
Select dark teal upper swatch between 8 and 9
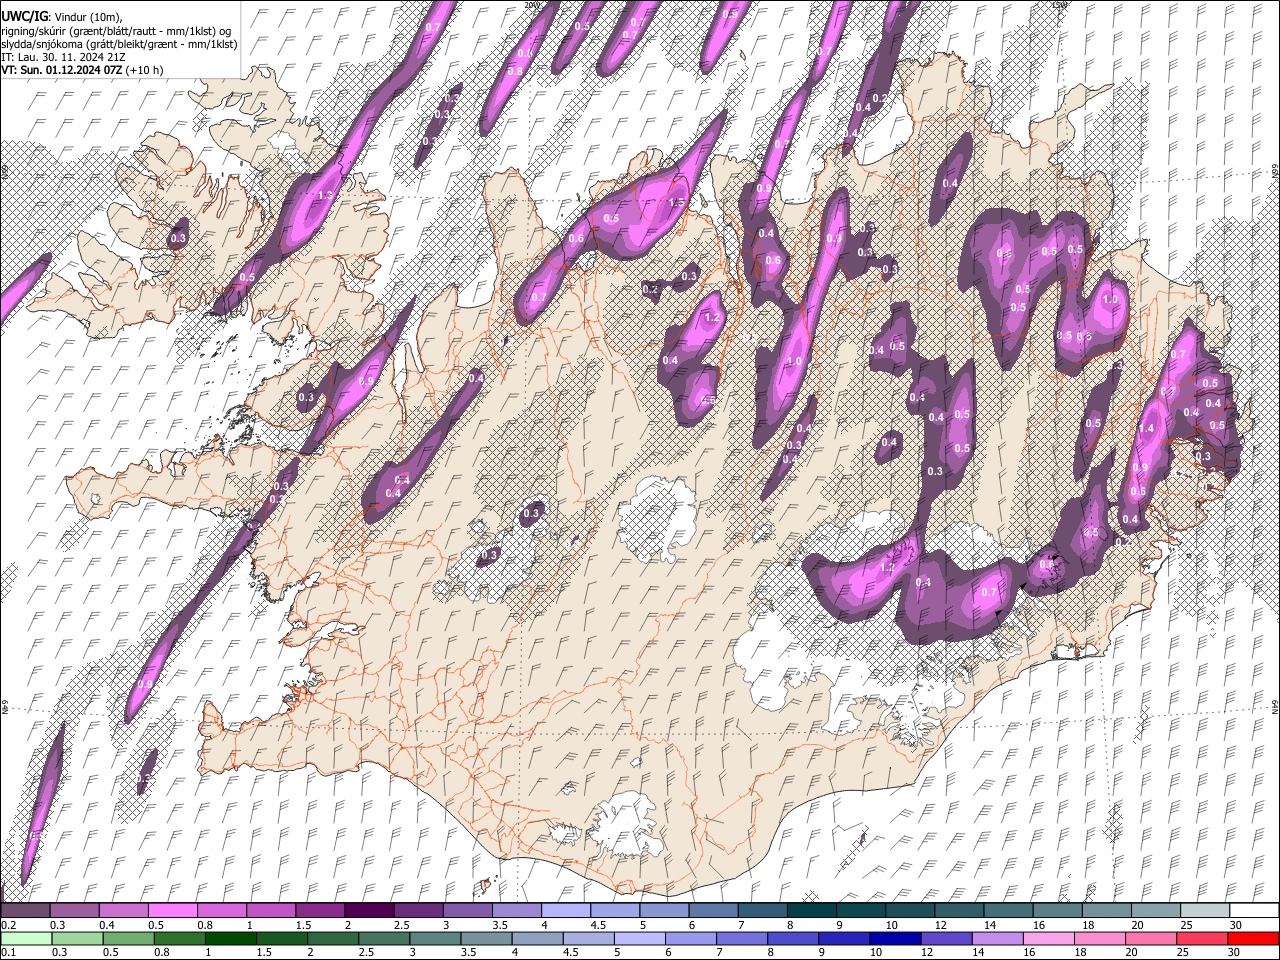tap(811, 910)
